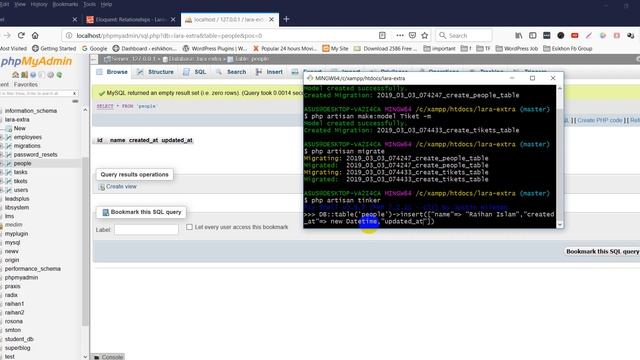Click browser forward arrow
The image size is (640, 360).
pos(7,36)
